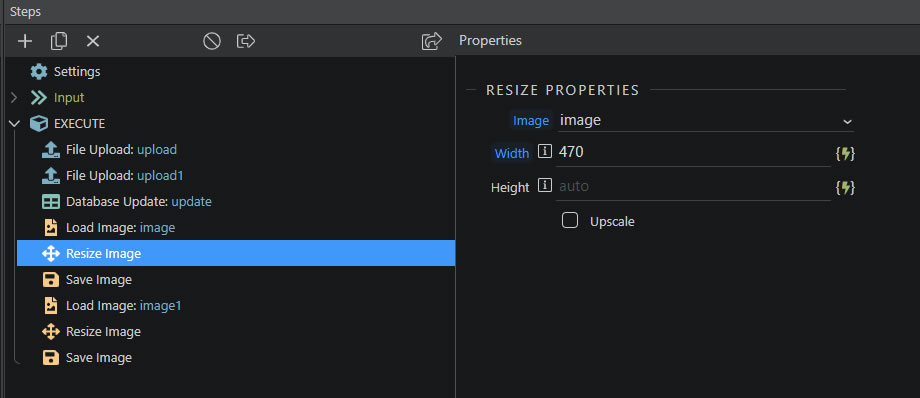Click the Width info icon
Screen dimensions: 920x398
click(x=545, y=152)
